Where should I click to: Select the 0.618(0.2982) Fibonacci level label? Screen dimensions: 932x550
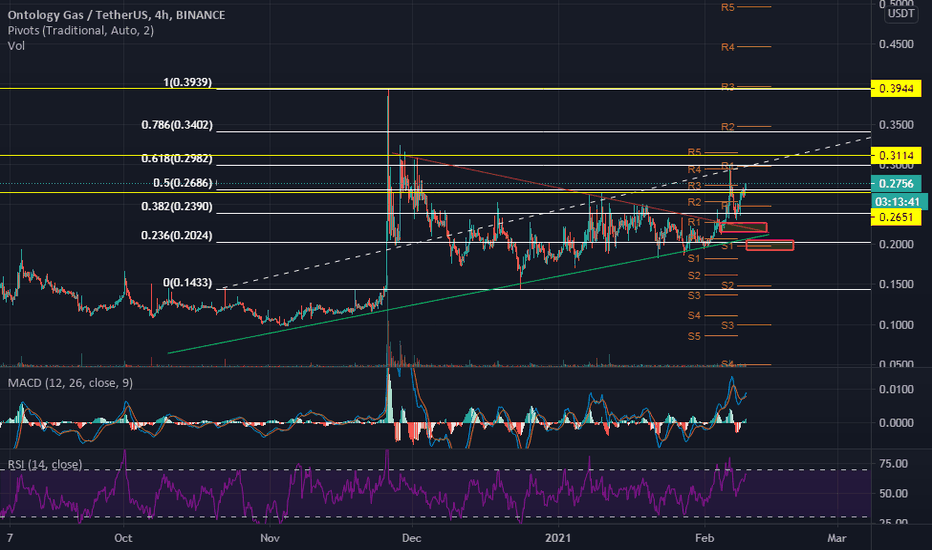coord(177,159)
